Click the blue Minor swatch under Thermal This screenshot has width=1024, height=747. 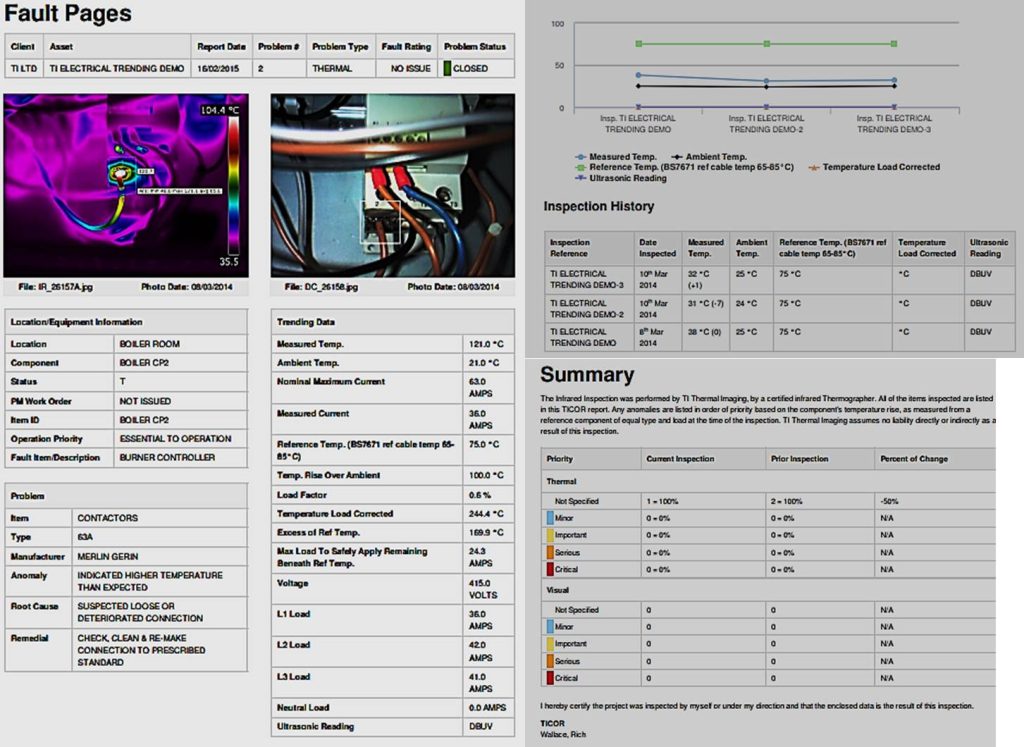[550, 518]
